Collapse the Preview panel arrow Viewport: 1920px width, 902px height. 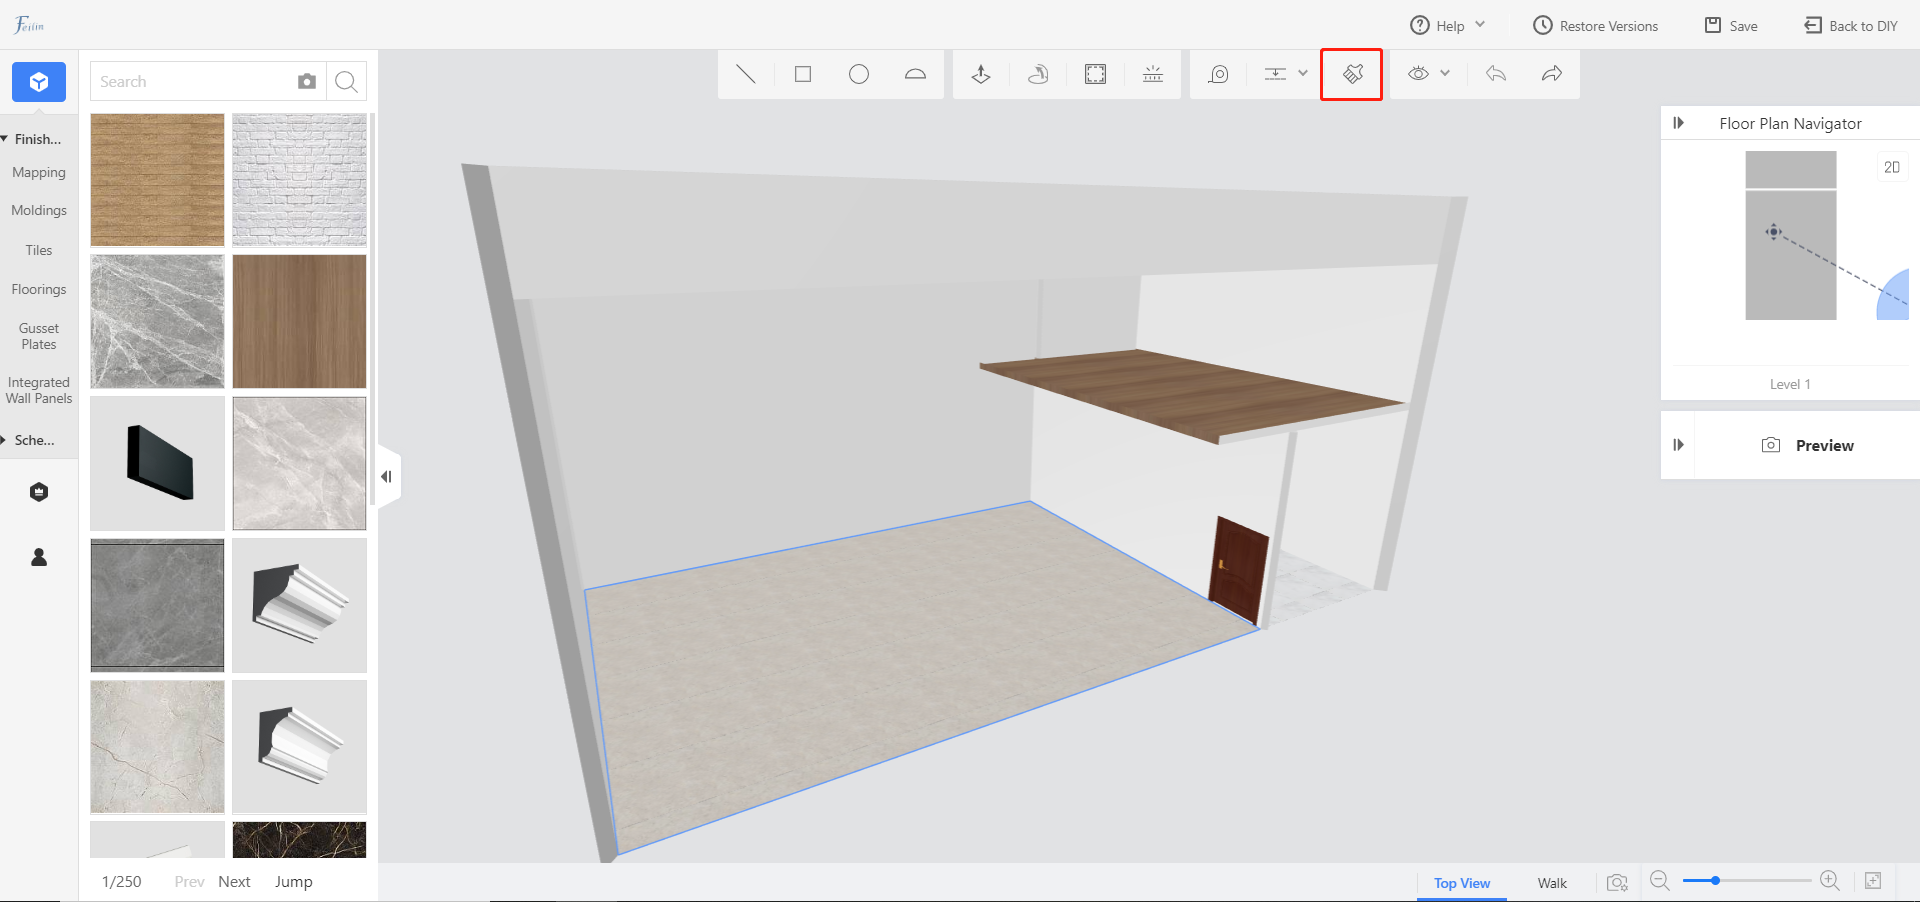tap(1679, 445)
